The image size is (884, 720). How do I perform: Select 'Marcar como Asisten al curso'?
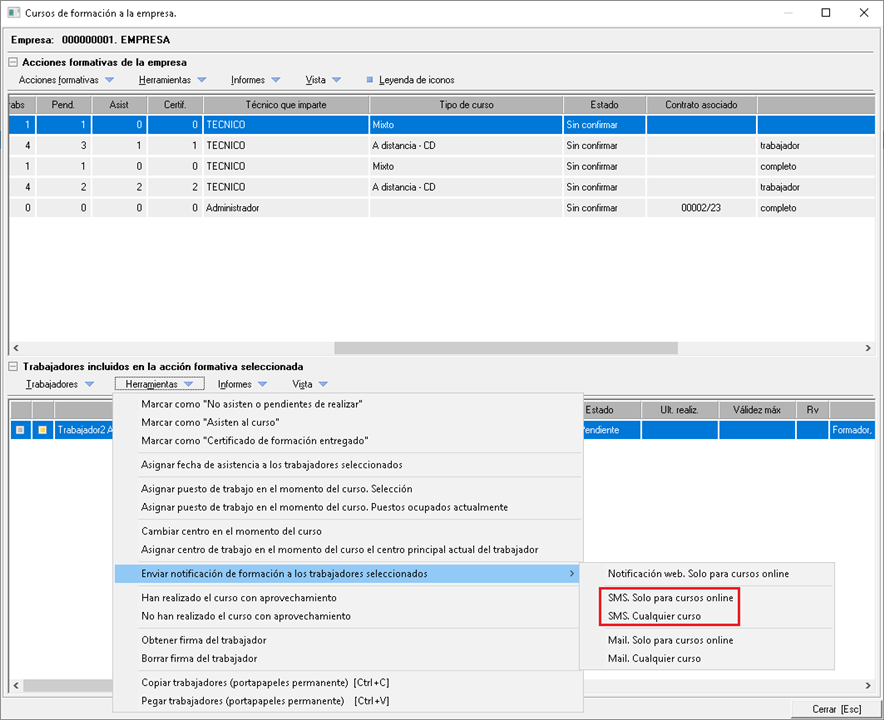click(x=210, y=422)
